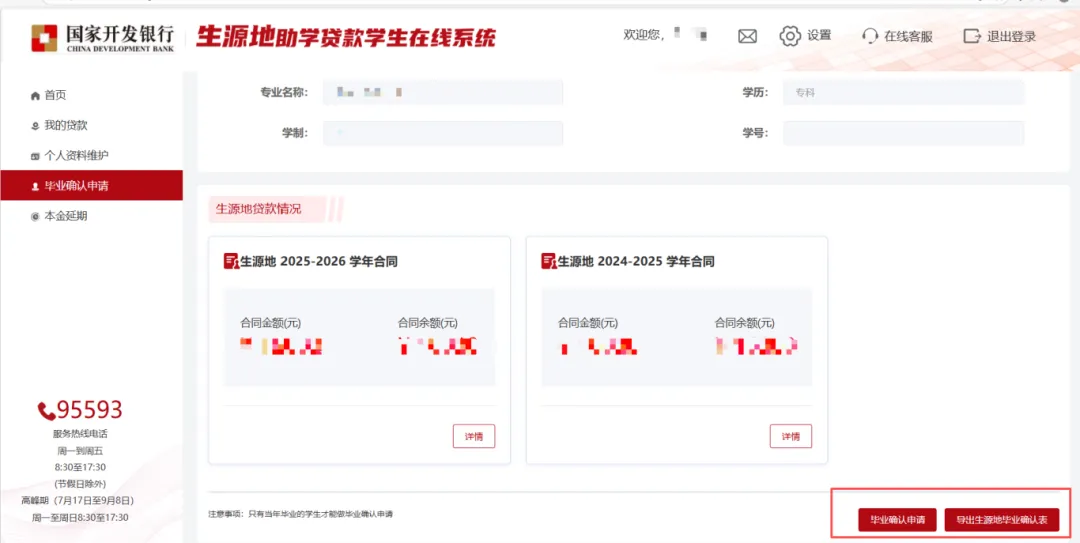Screen dimensions: 1080x543
Task: Click the 专业名称 input field
Action: [442, 93]
